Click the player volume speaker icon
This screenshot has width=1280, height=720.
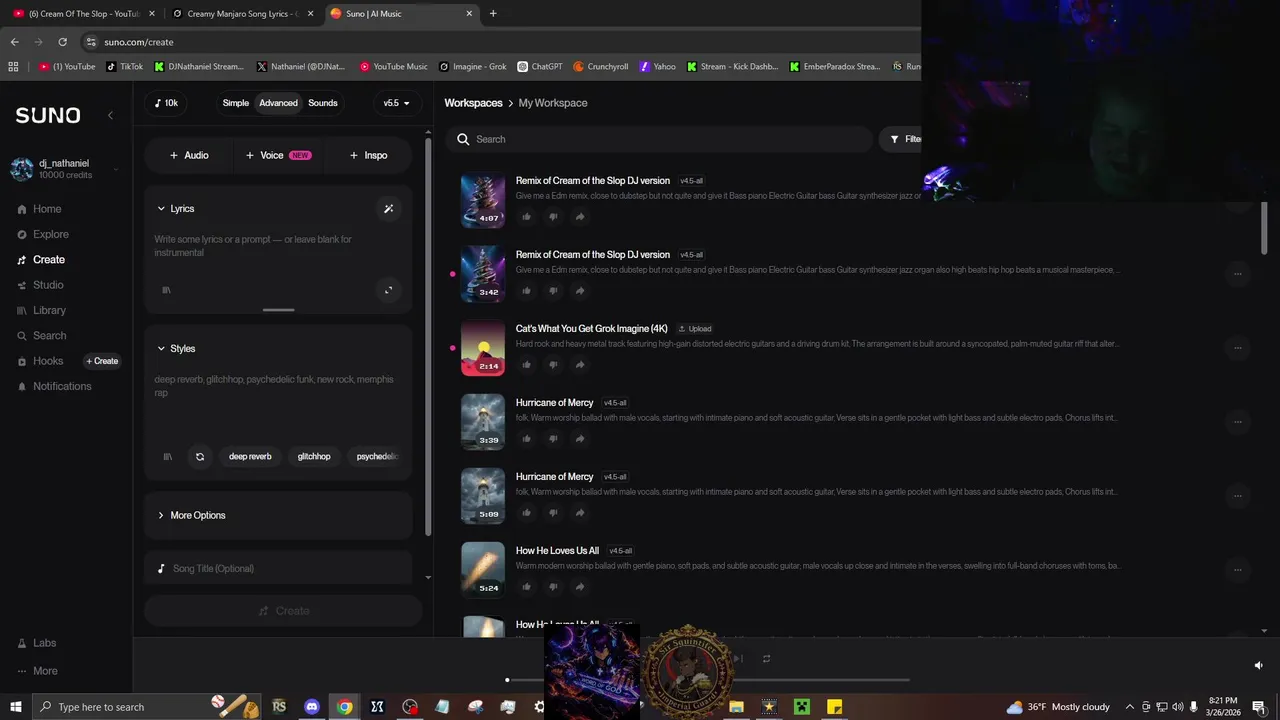click(x=1259, y=665)
